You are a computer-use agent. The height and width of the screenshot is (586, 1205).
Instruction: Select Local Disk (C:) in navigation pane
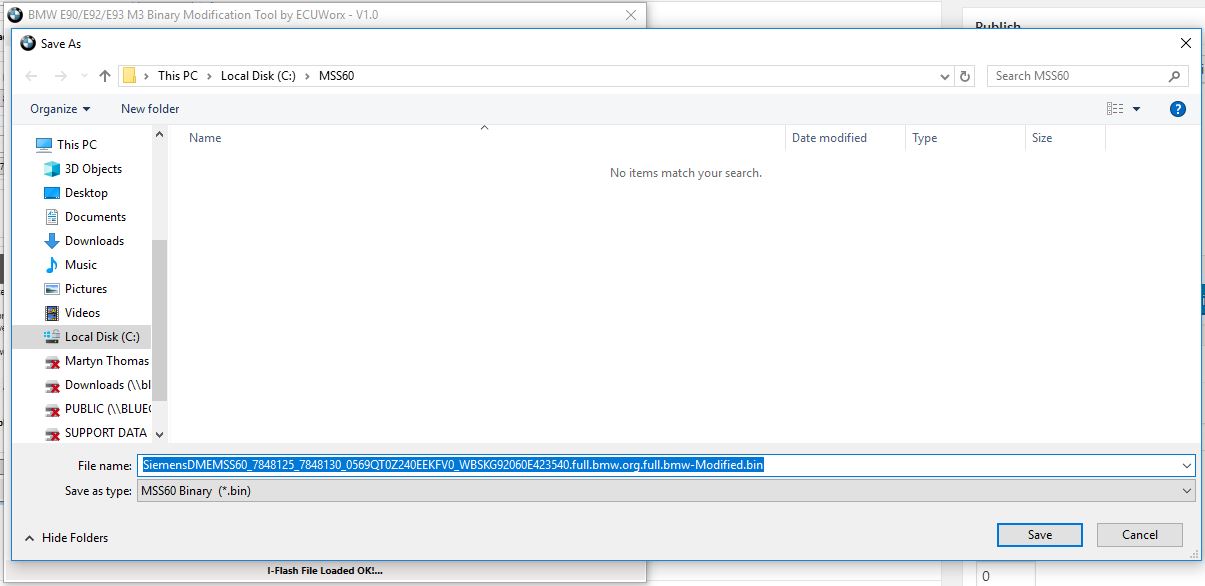coord(102,337)
